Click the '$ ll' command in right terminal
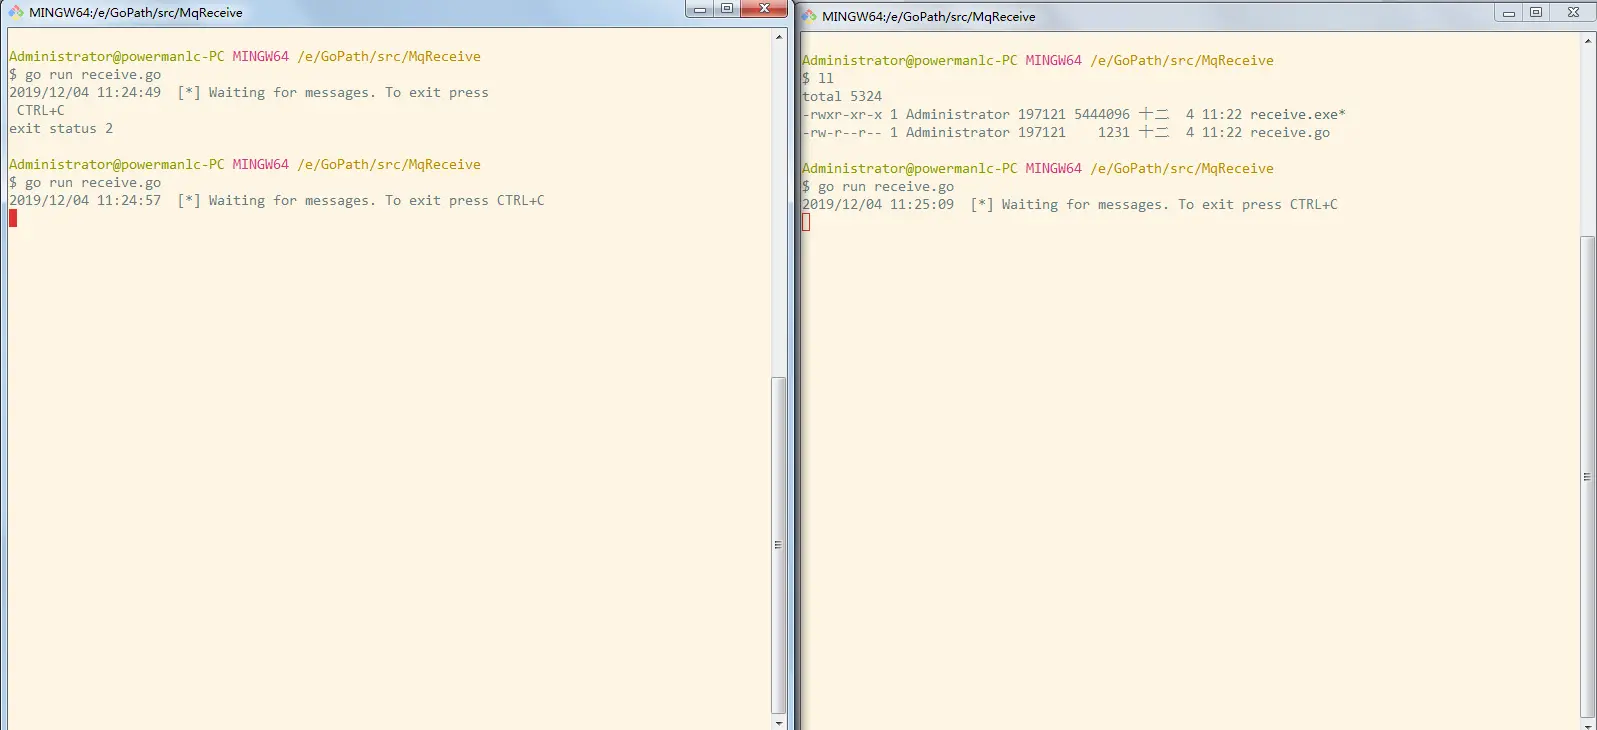Screen dimensions: 1597x730 (x=818, y=79)
